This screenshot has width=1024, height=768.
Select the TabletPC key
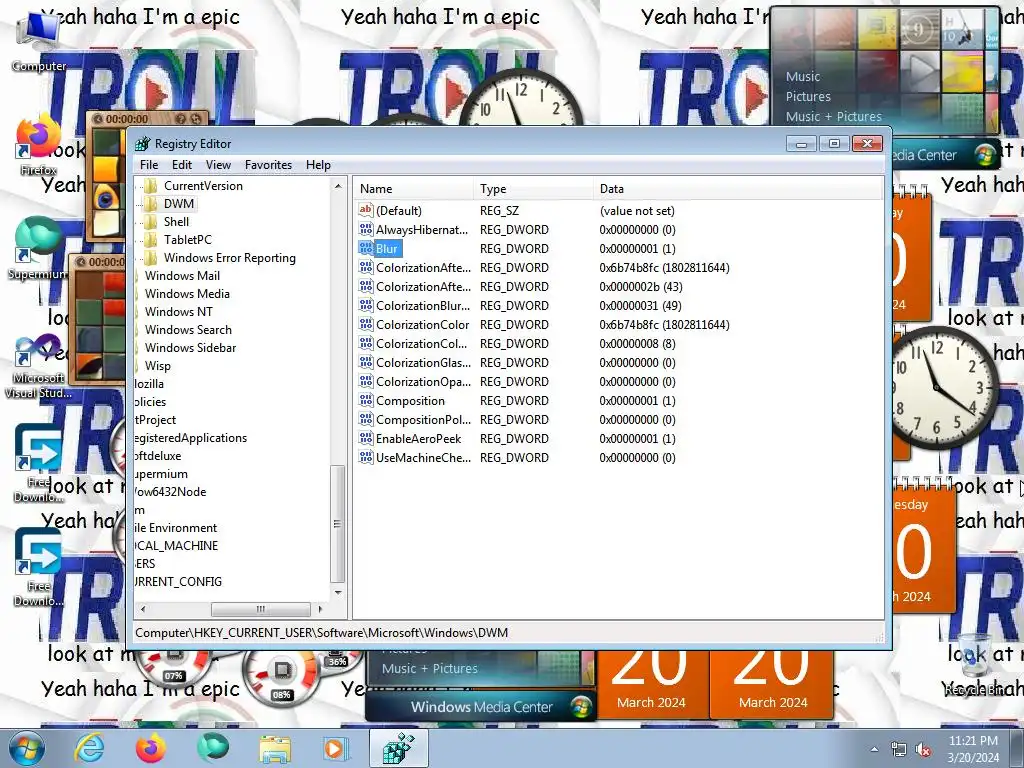click(x=187, y=240)
